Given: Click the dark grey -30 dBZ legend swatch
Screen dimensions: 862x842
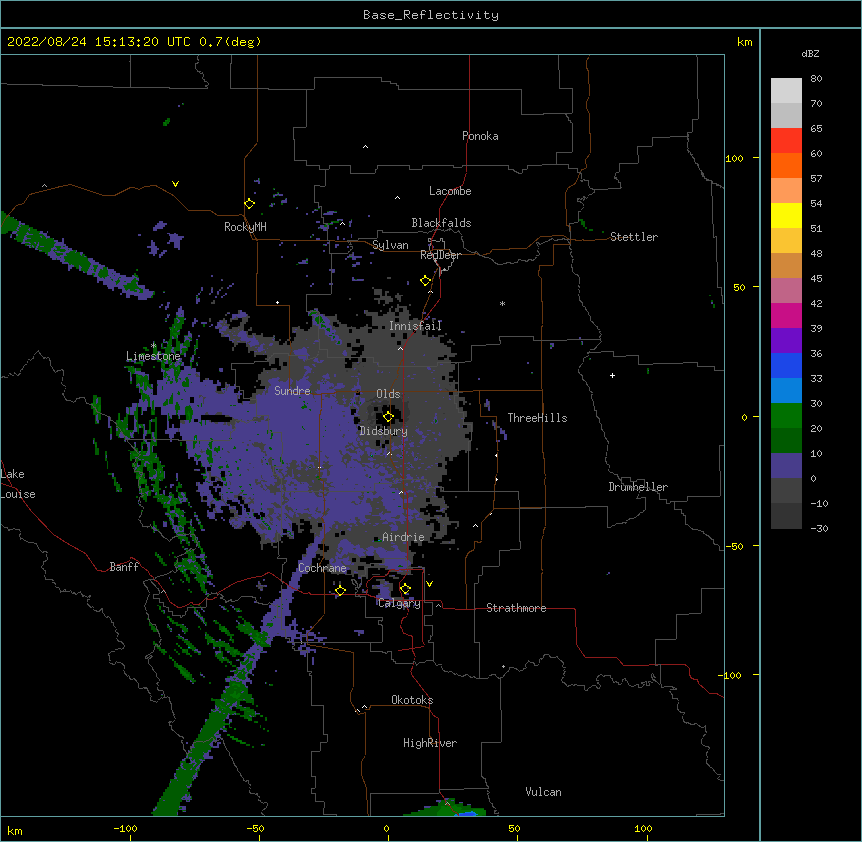Looking at the screenshot, I should [786, 516].
